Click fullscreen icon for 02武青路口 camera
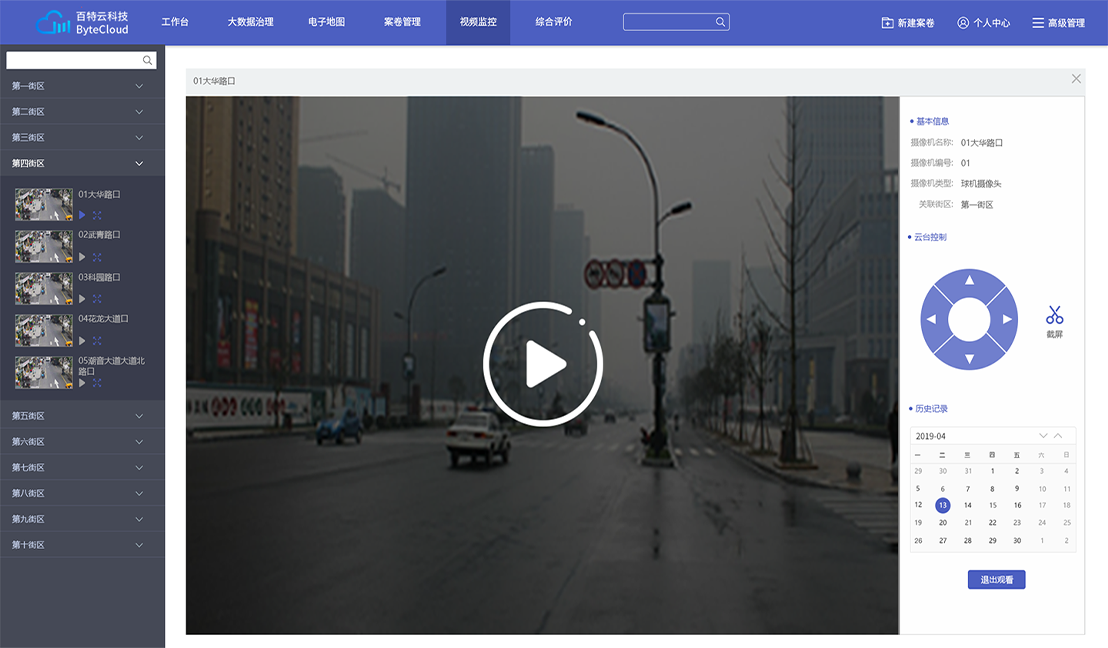Viewport: 1108px width, 648px height. [x=97, y=257]
